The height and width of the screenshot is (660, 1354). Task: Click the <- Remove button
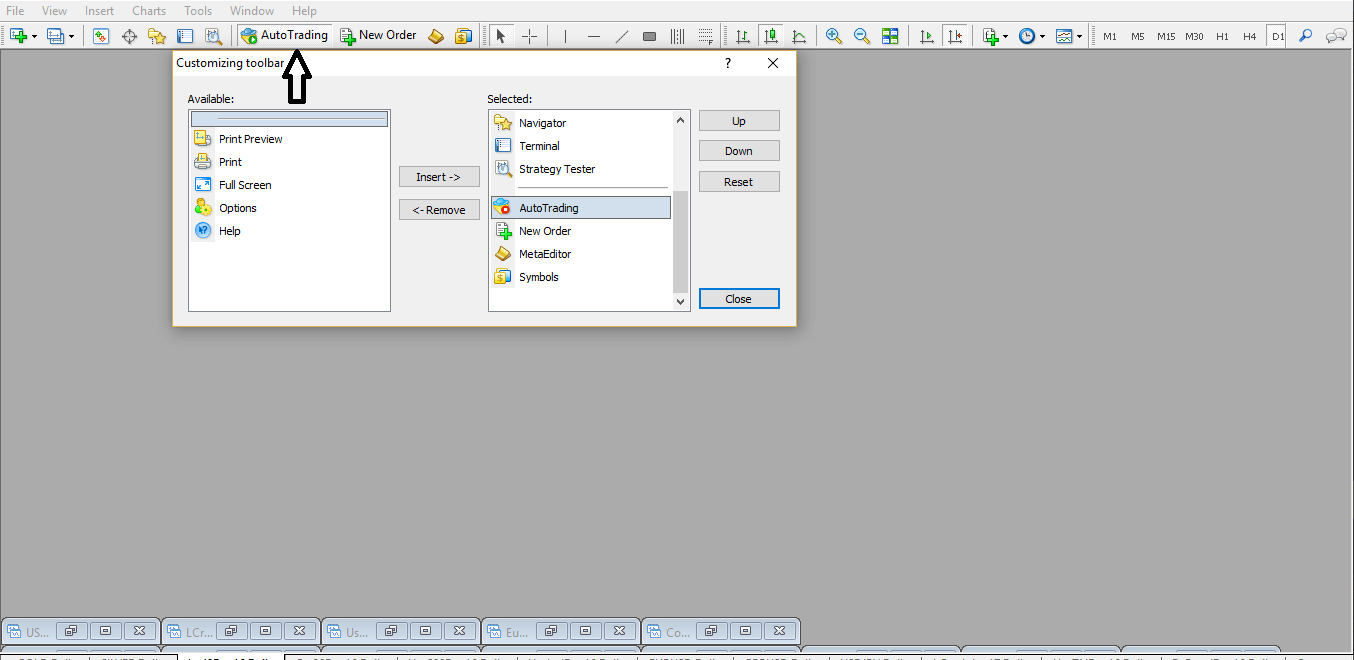(x=439, y=210)
